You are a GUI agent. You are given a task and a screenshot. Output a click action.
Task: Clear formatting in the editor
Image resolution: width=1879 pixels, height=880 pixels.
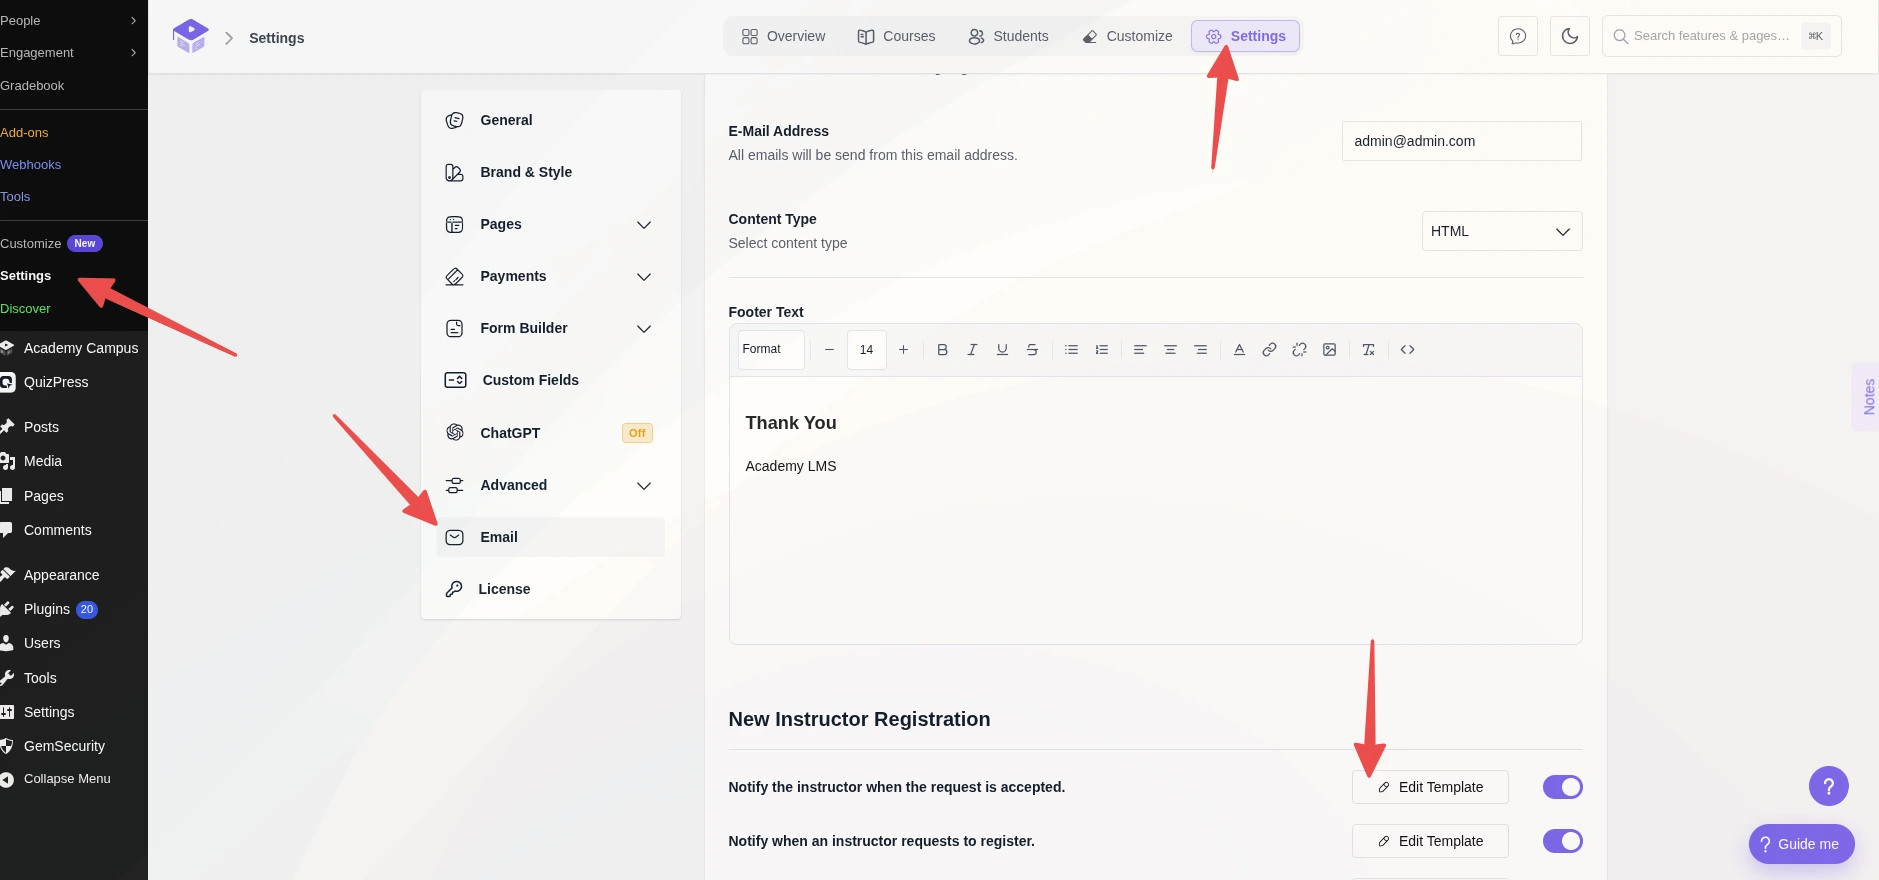[1369, 350]
